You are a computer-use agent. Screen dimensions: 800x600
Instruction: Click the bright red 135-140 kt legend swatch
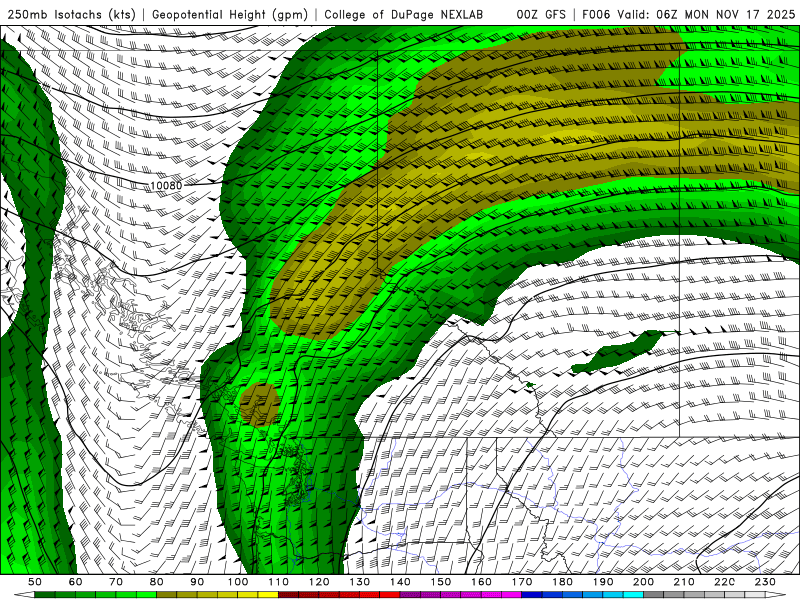(x=390, y=595)
